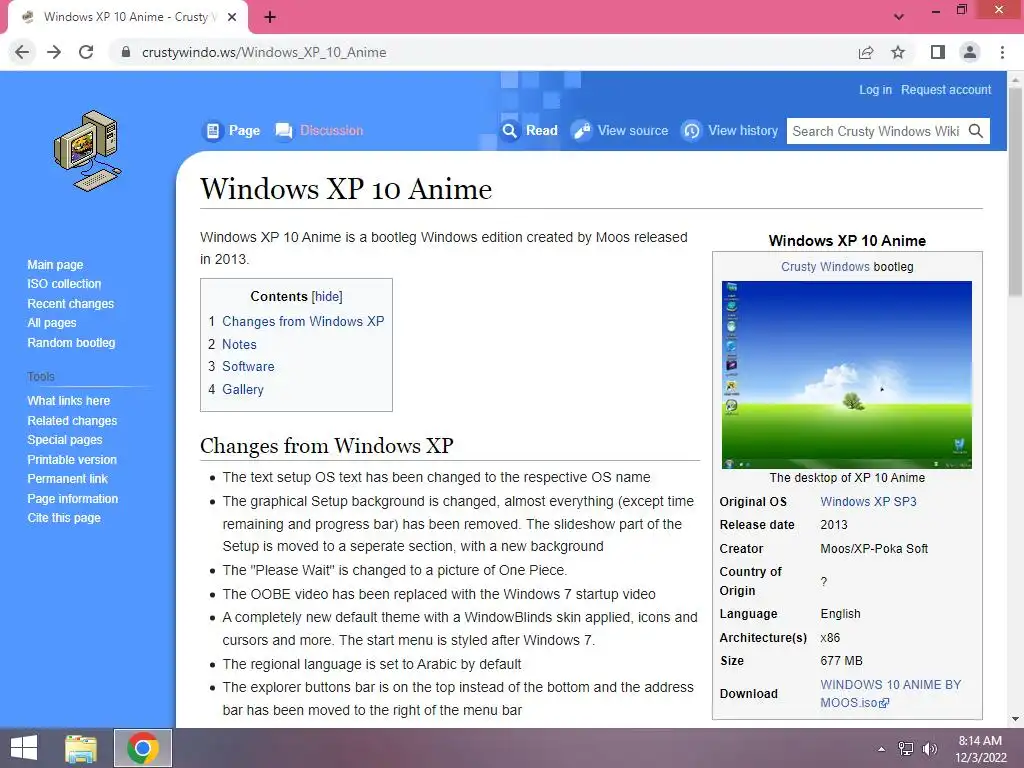Go back to the previous page
The height and width of the screenshot is (768, 1024).
[22, 52]
